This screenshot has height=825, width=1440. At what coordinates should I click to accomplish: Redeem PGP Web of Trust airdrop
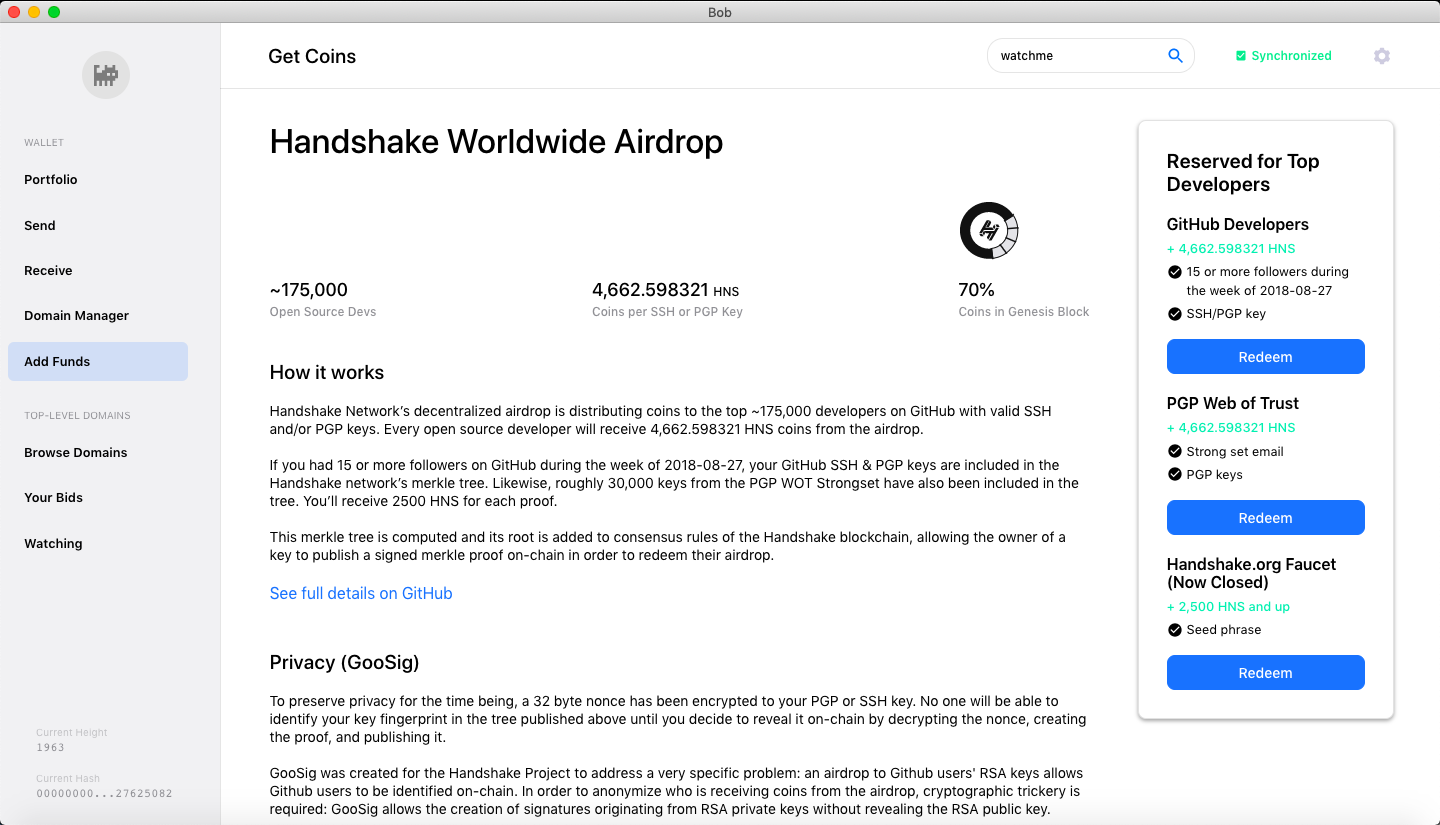click(1266, 518)
